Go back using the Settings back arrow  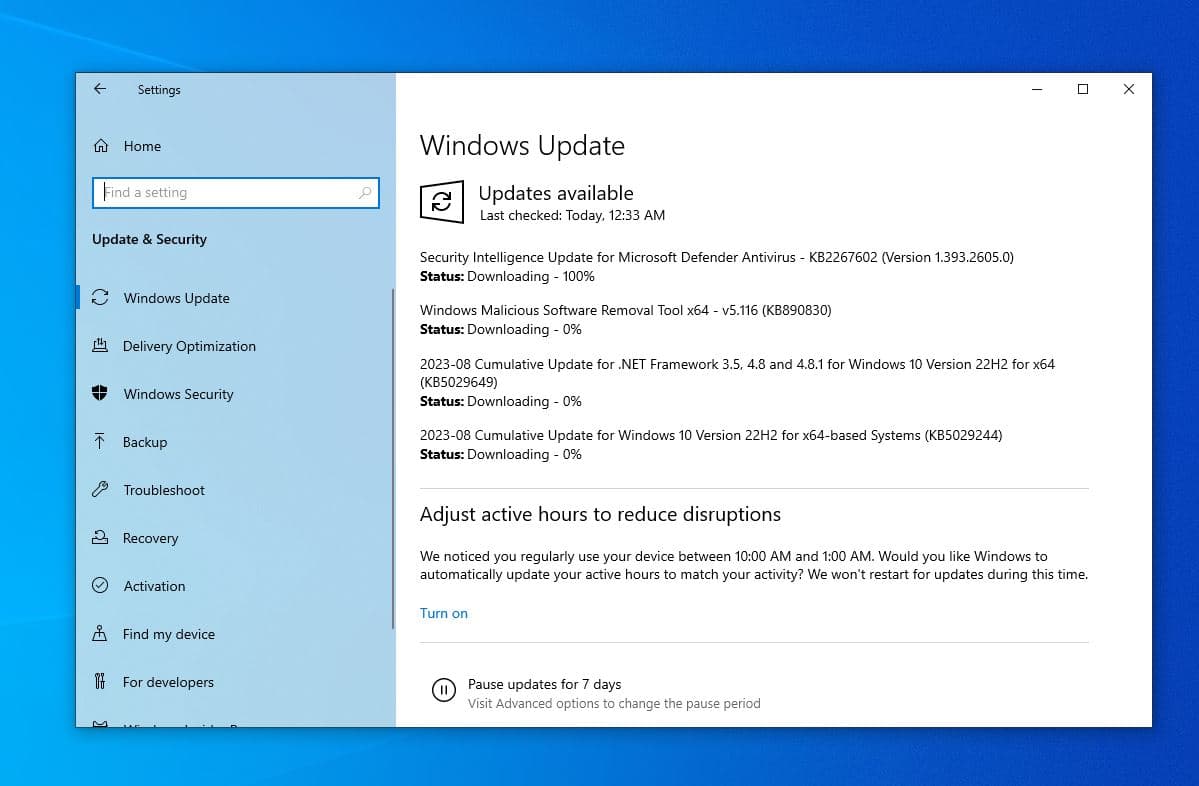pyautogui.click(x=99, y=89)
